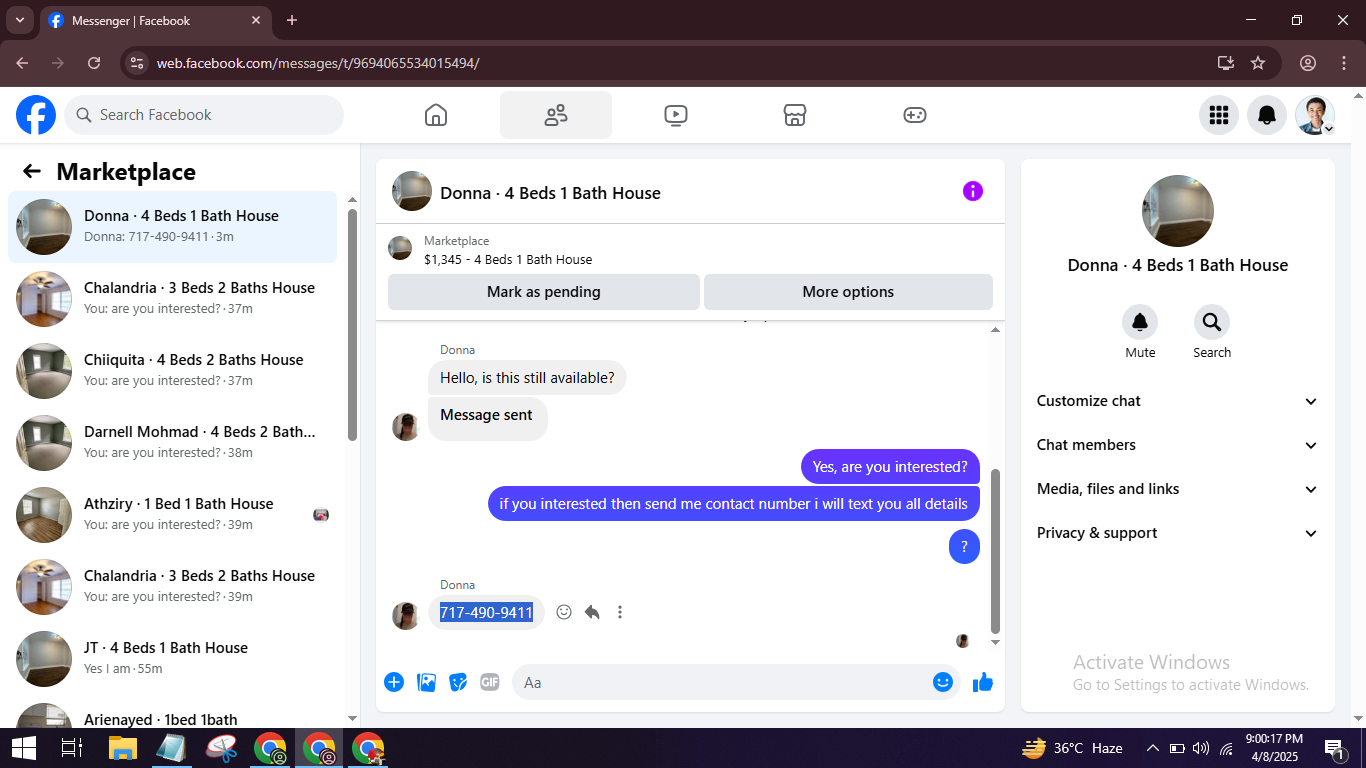Expand the Privacy & support section
Screen dimensions: 1366x768
1178,533
